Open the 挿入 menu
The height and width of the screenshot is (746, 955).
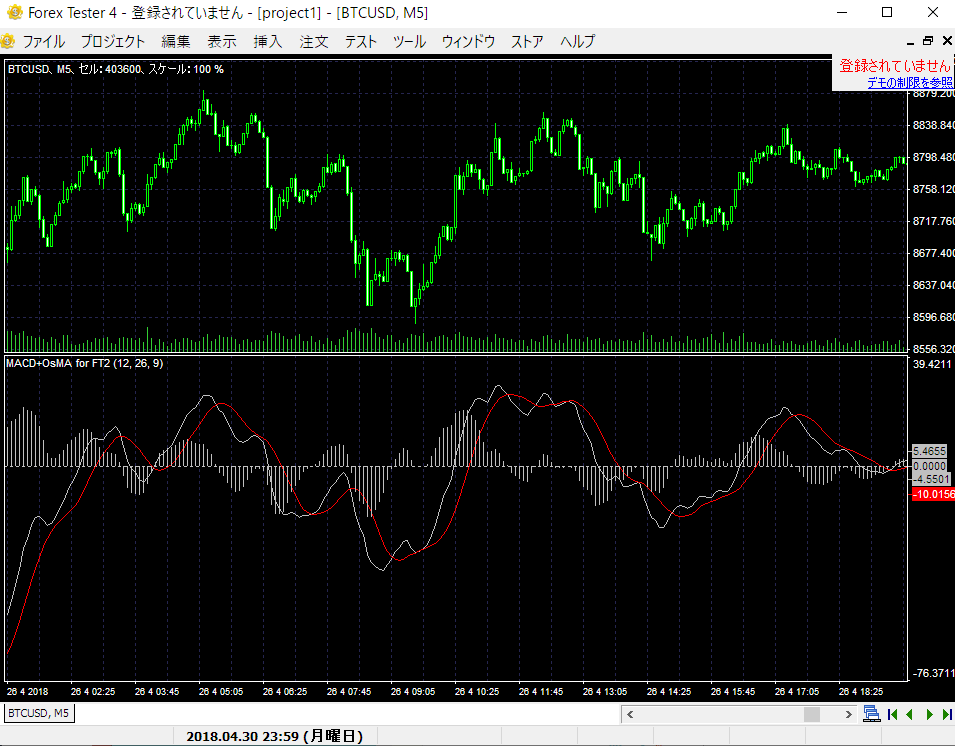tap(268, 41)
